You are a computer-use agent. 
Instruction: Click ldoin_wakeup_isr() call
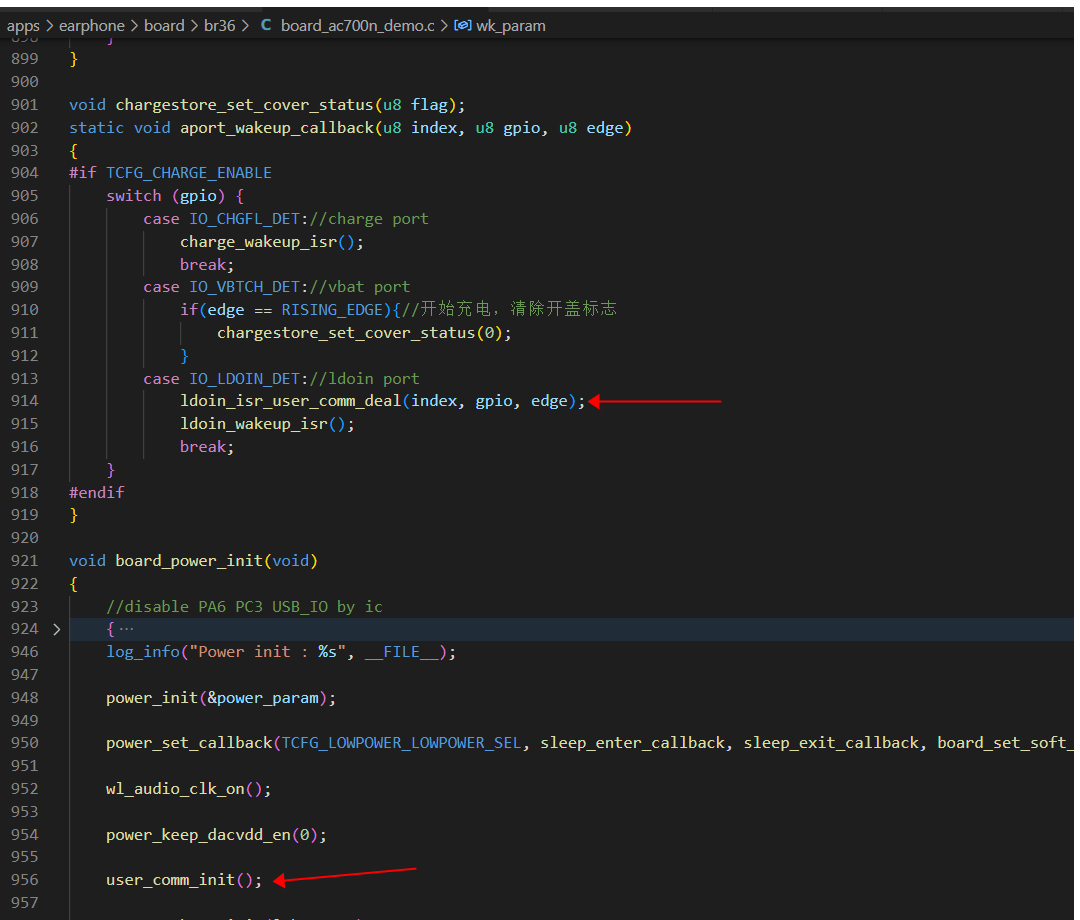click(x=267, y=424)
